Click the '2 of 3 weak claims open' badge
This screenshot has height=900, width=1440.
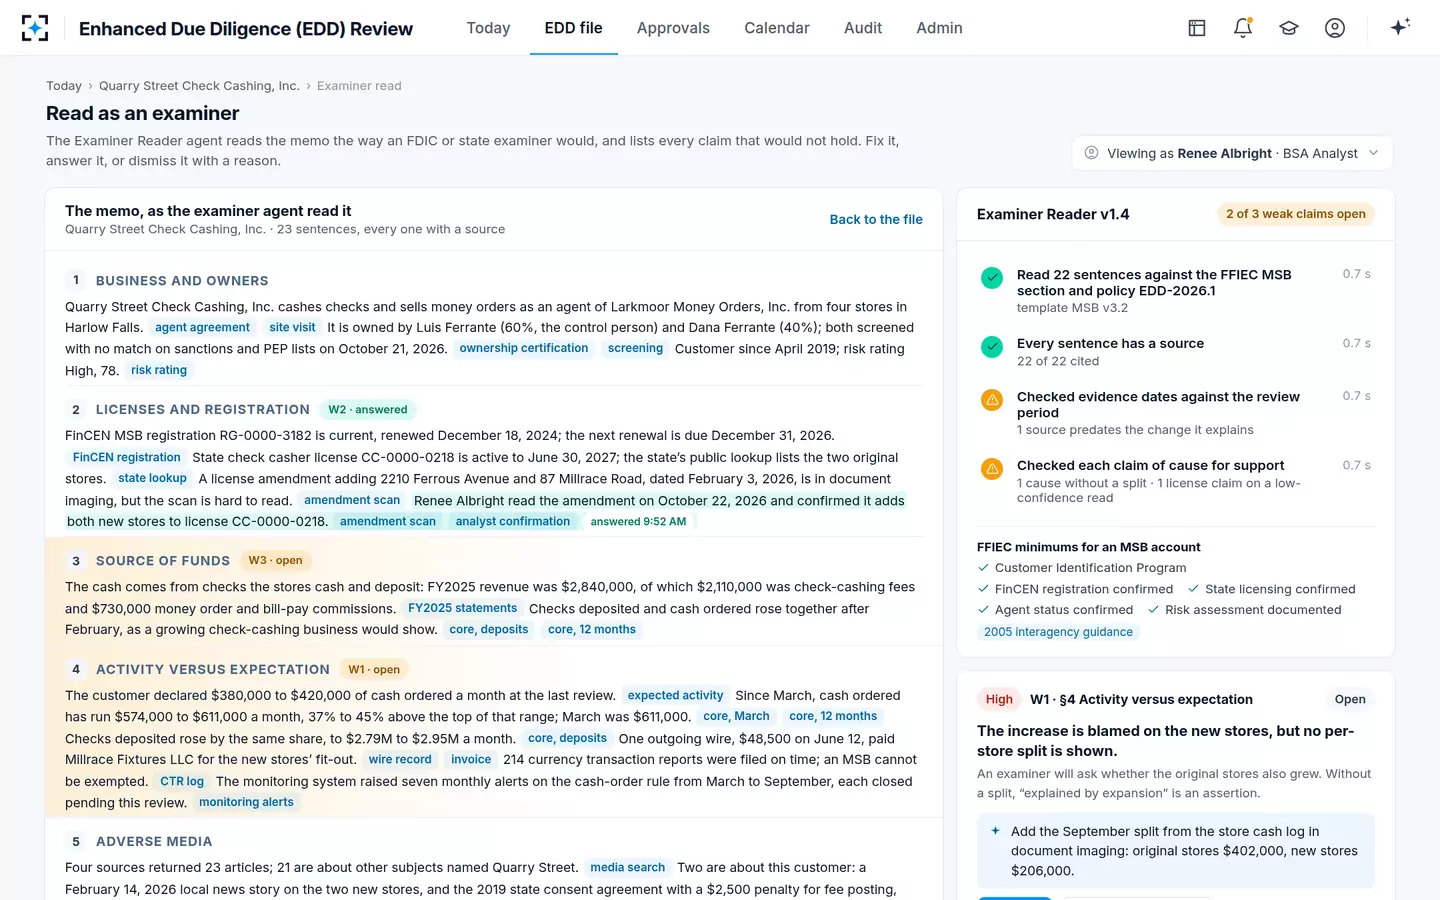(x=1296, y=214)
